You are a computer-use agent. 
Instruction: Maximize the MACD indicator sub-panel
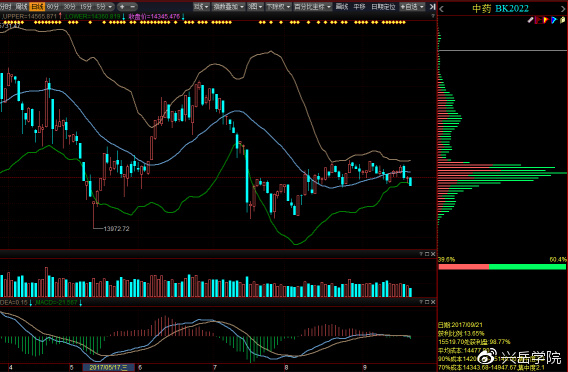pyautogui.click(x=427, y=302)
